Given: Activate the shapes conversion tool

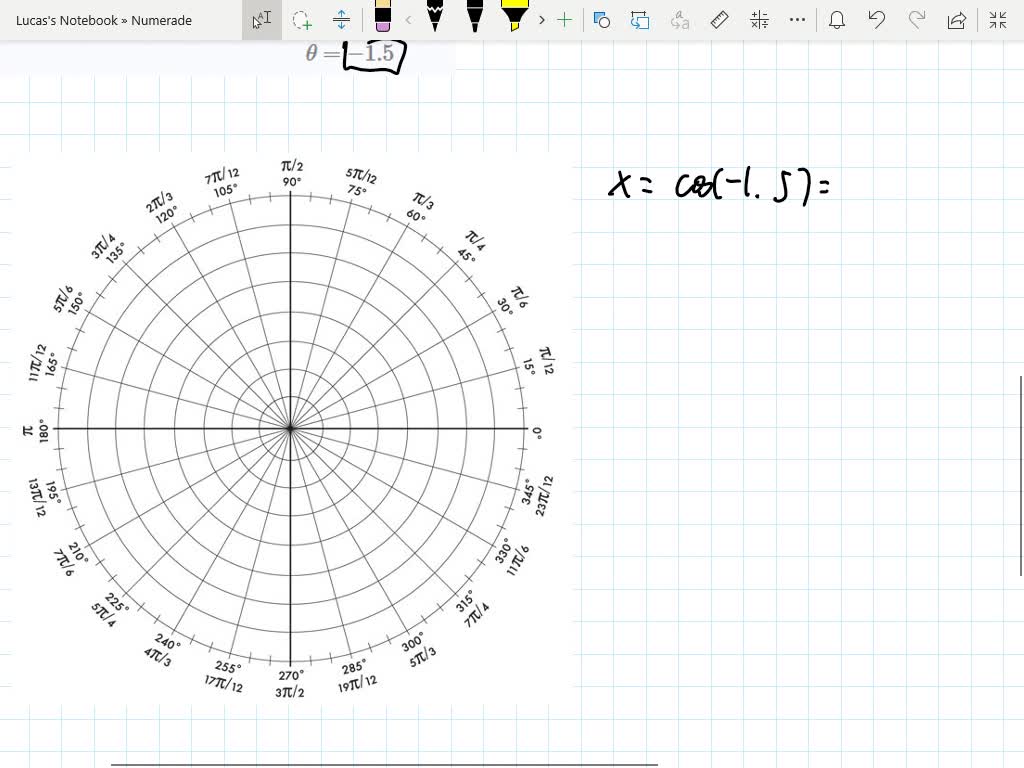Looking at the screenshot, I should (601, 20).
